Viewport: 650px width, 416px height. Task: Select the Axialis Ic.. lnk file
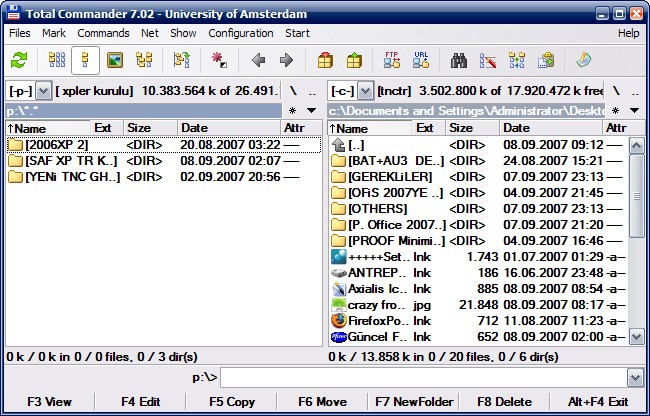(479, 289)
